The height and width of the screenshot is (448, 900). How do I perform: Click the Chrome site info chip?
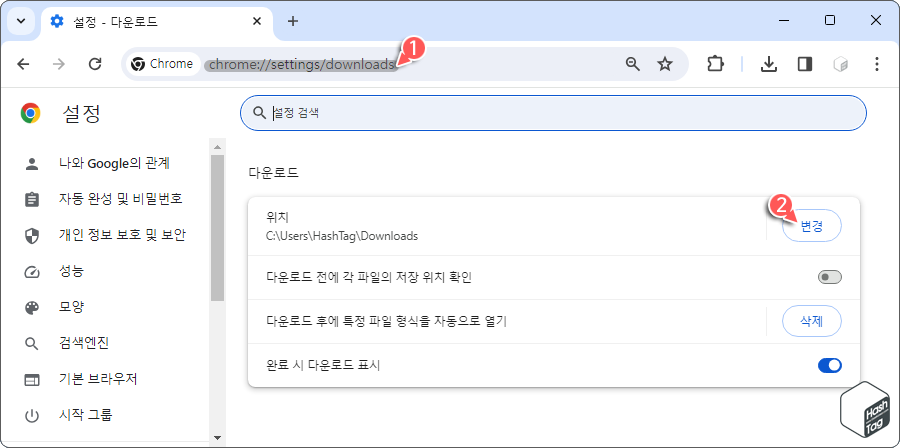coord(162,64)
